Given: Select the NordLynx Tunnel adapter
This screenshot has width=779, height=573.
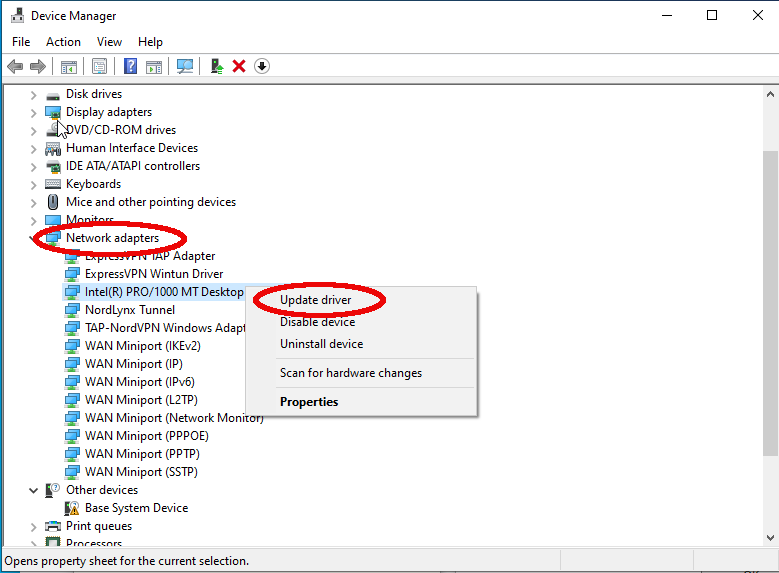Looking at the screenshot, I should pyautogui.click(x=130, y=310).
